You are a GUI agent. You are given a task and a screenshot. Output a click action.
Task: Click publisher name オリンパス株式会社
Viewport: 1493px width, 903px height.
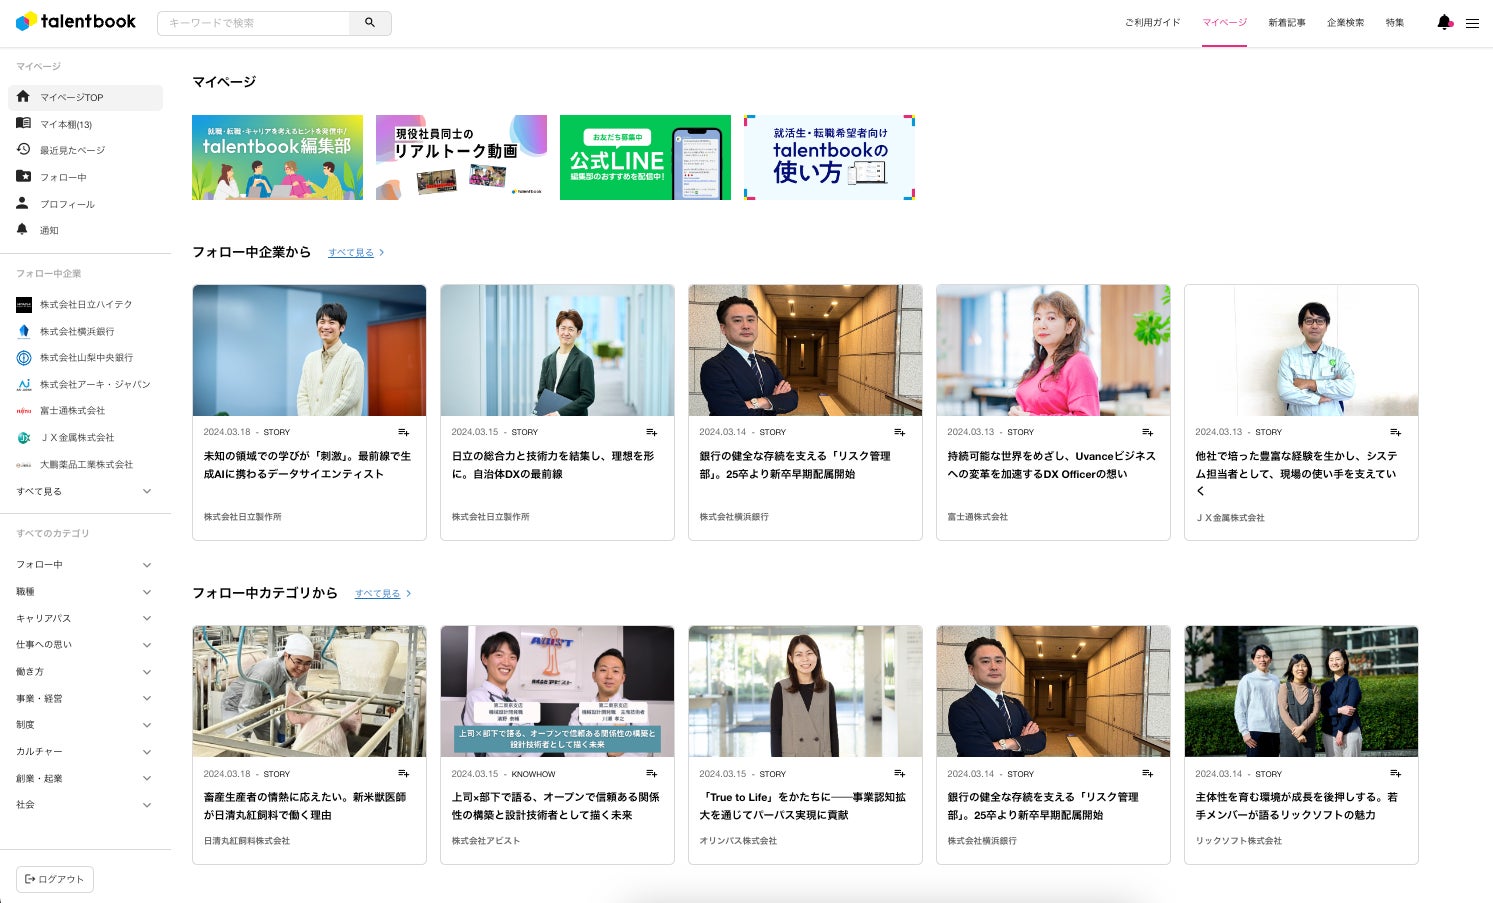tap(738, 841)
